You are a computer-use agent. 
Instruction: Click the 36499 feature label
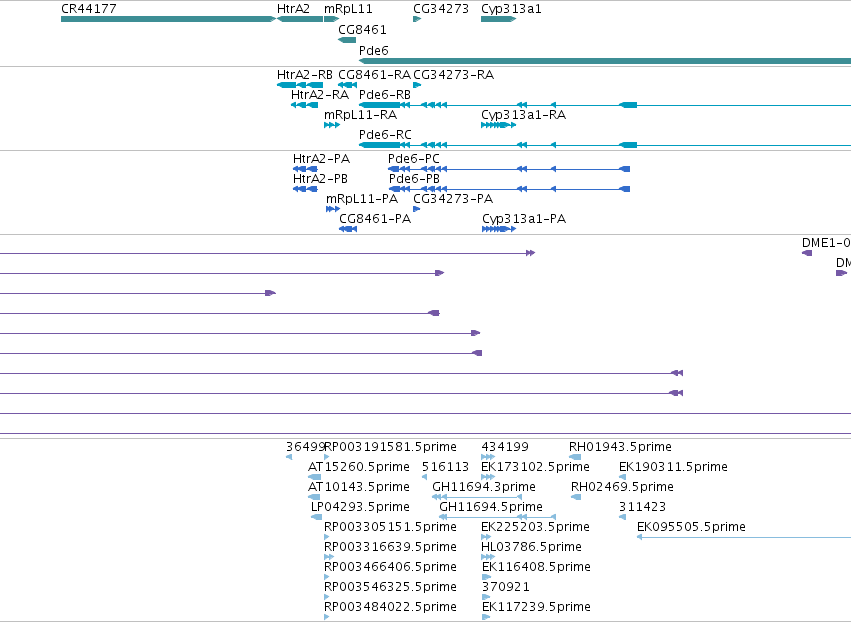tap(306, 447)
